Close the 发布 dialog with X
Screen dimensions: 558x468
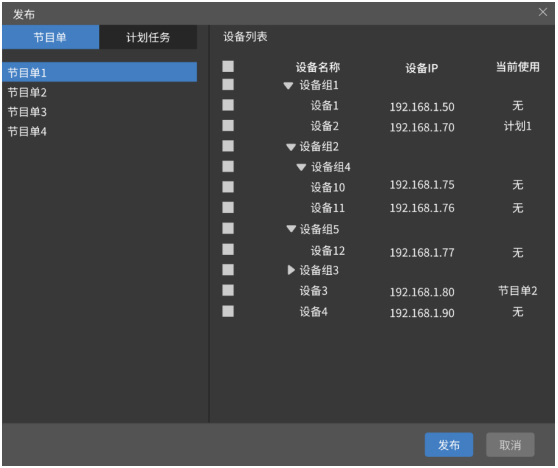[543, 12]
